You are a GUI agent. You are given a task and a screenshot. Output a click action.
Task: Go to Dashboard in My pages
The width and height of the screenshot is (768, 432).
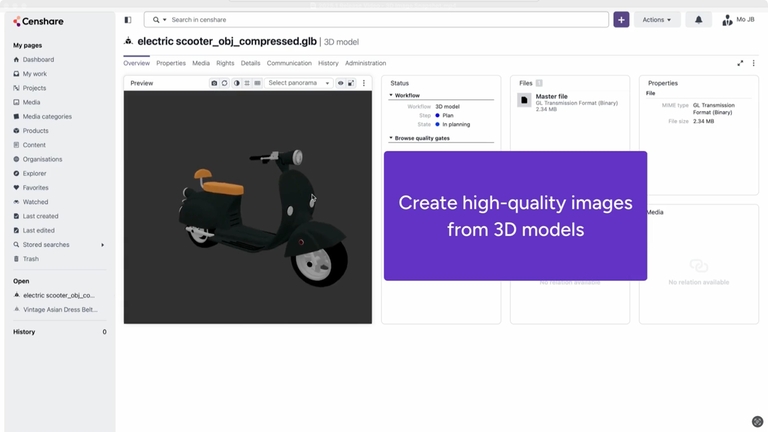pyautogui.click(x=38, y=59)
